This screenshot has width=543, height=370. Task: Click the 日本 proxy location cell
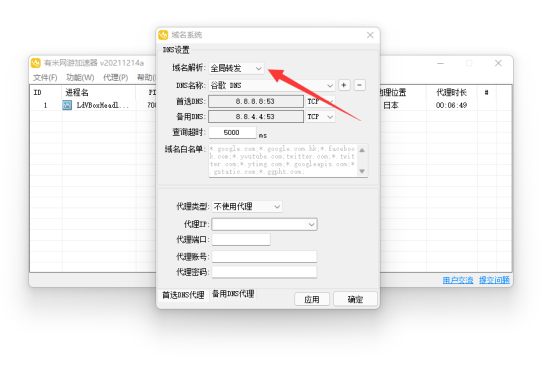click(391, 105)
